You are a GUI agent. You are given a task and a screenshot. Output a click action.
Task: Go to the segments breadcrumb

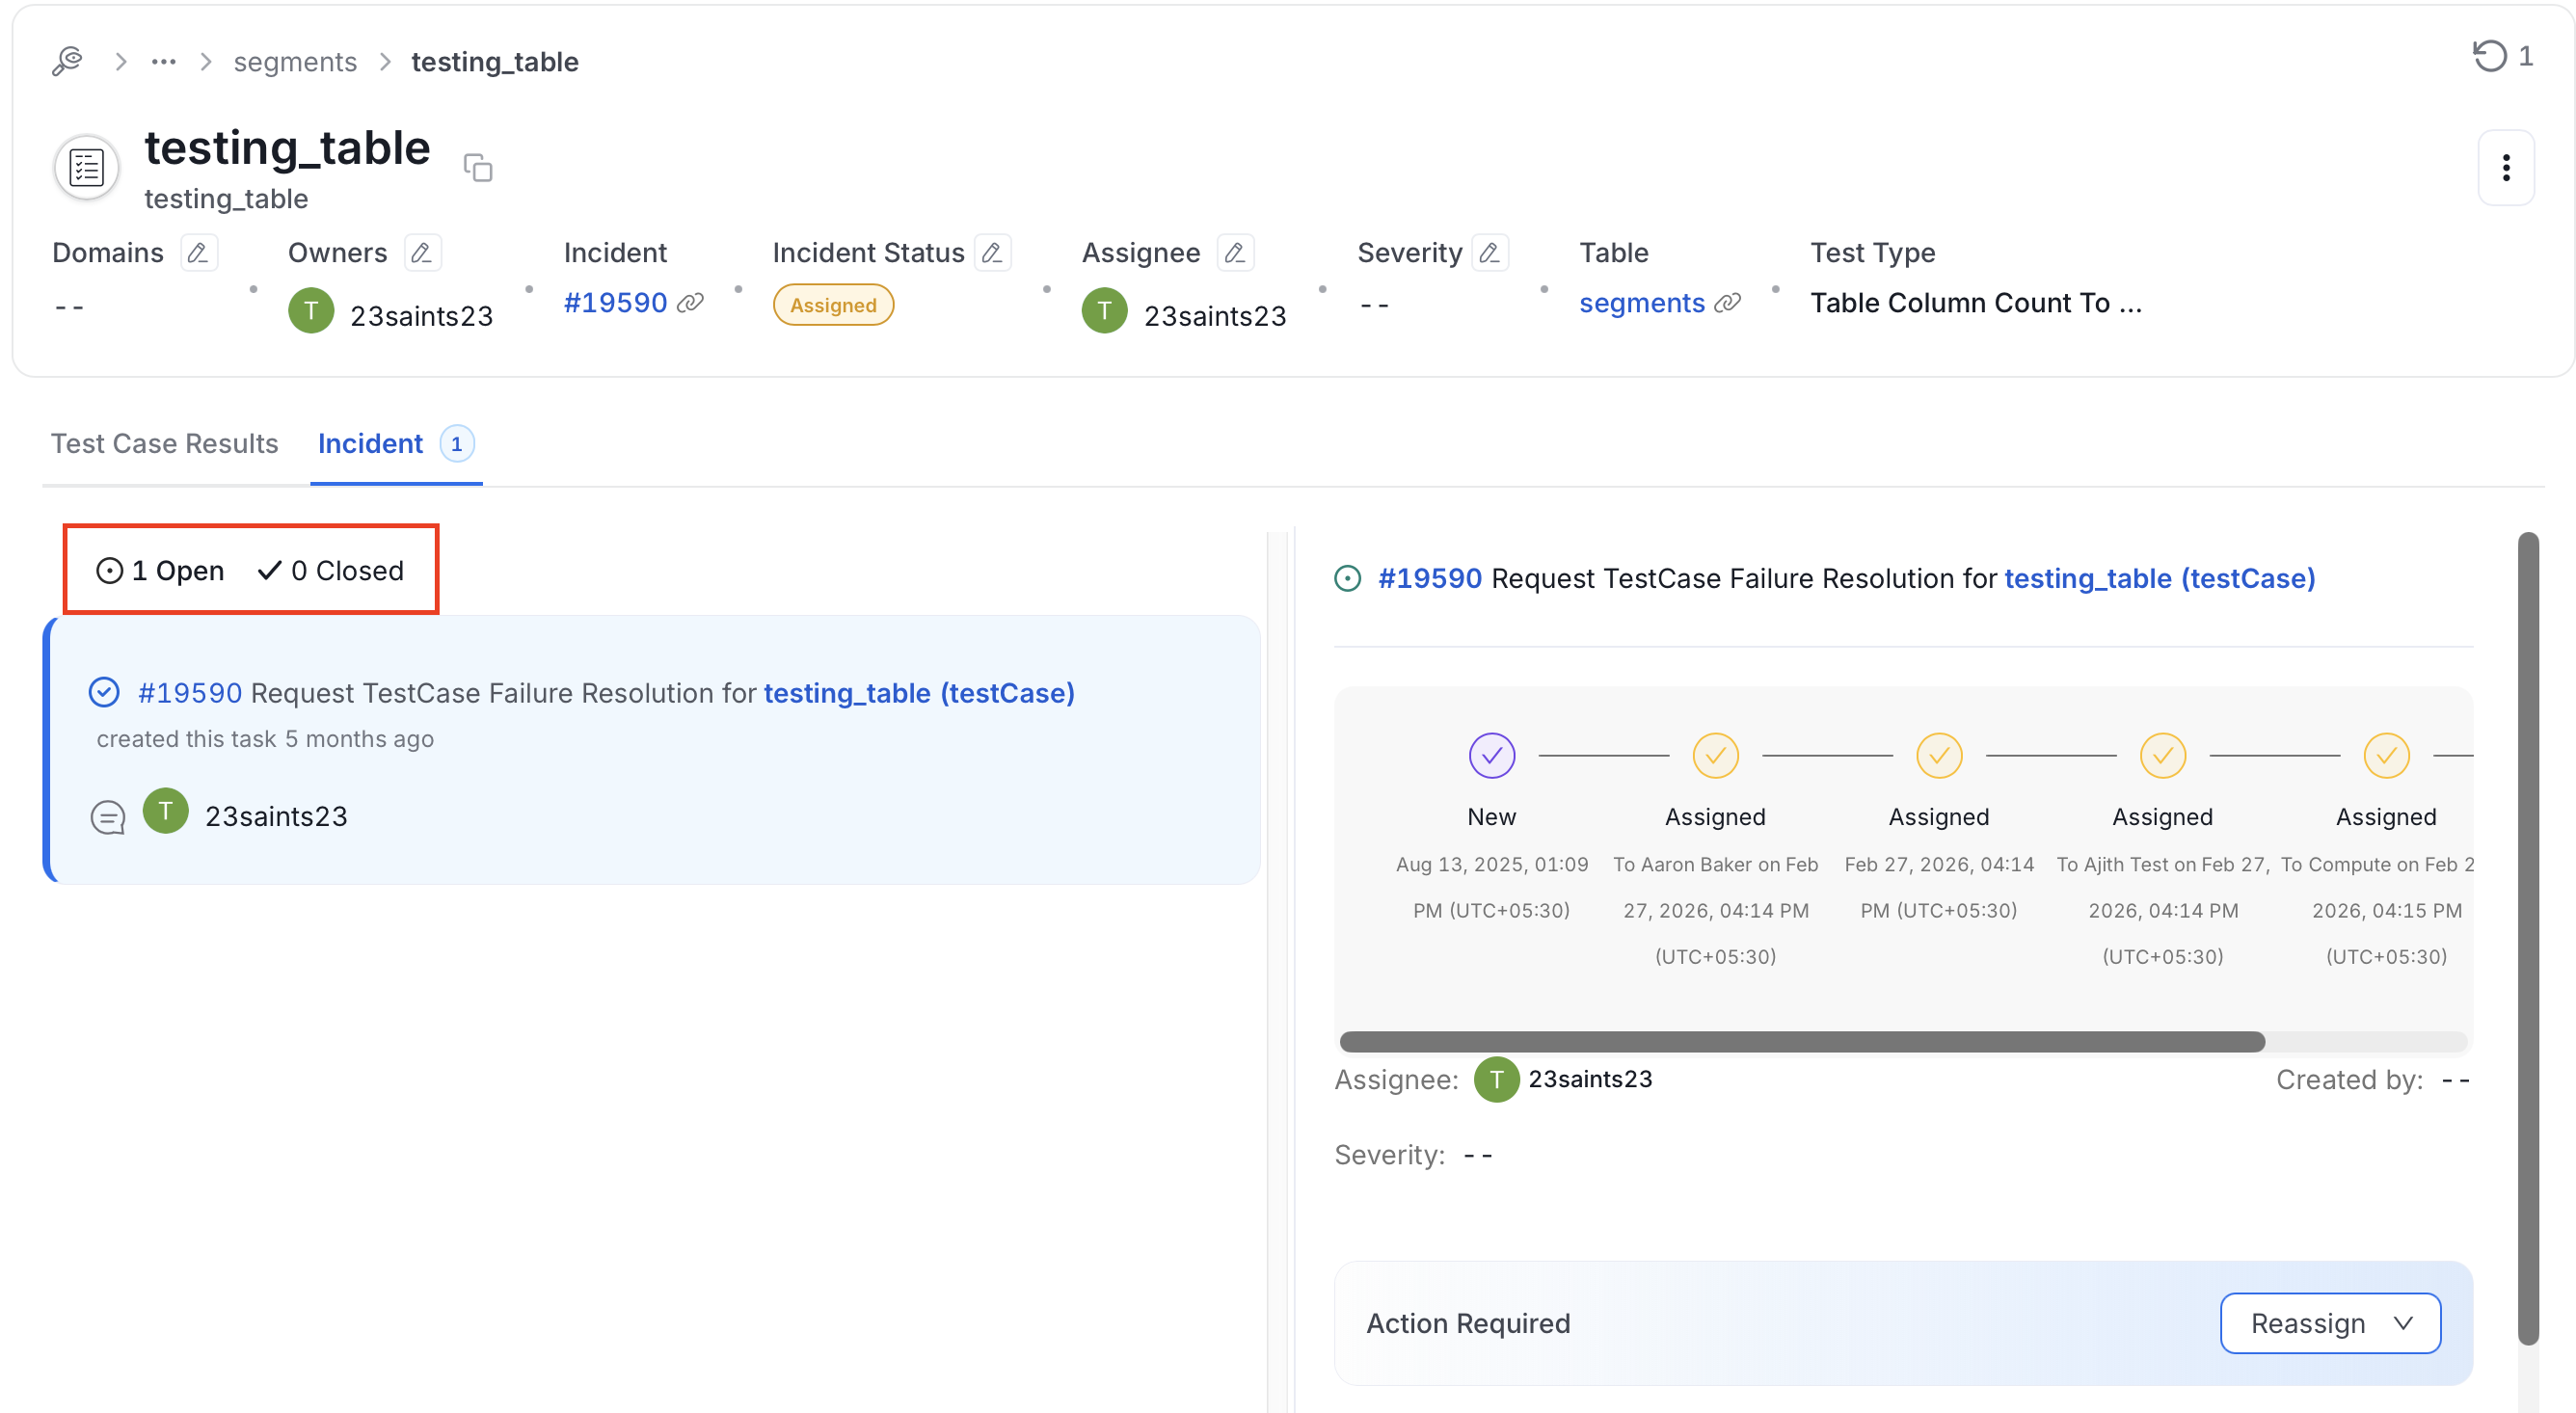pos(295,62)
